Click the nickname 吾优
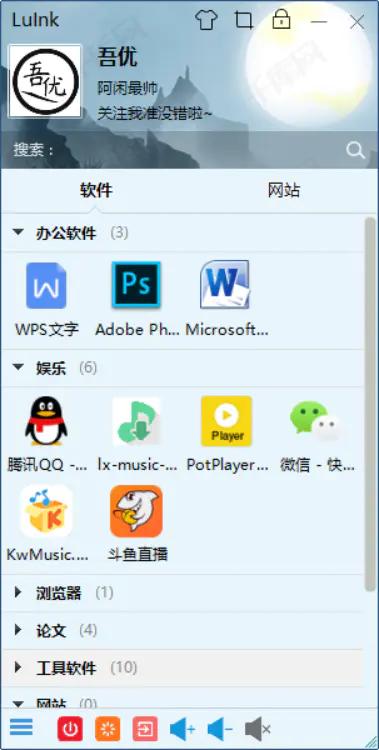The height and width of the screenshot is (750, 379). [117, 57]
